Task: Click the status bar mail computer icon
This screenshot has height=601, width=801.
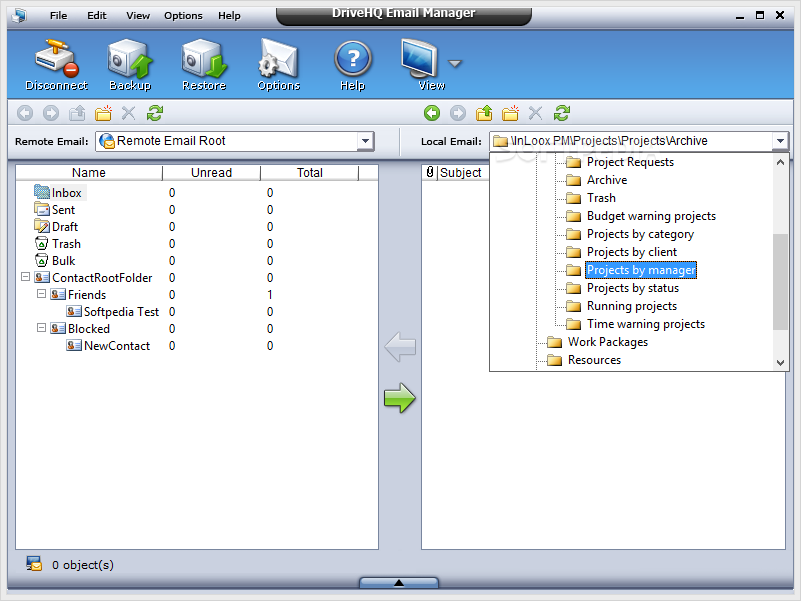Action: point(34,564)
